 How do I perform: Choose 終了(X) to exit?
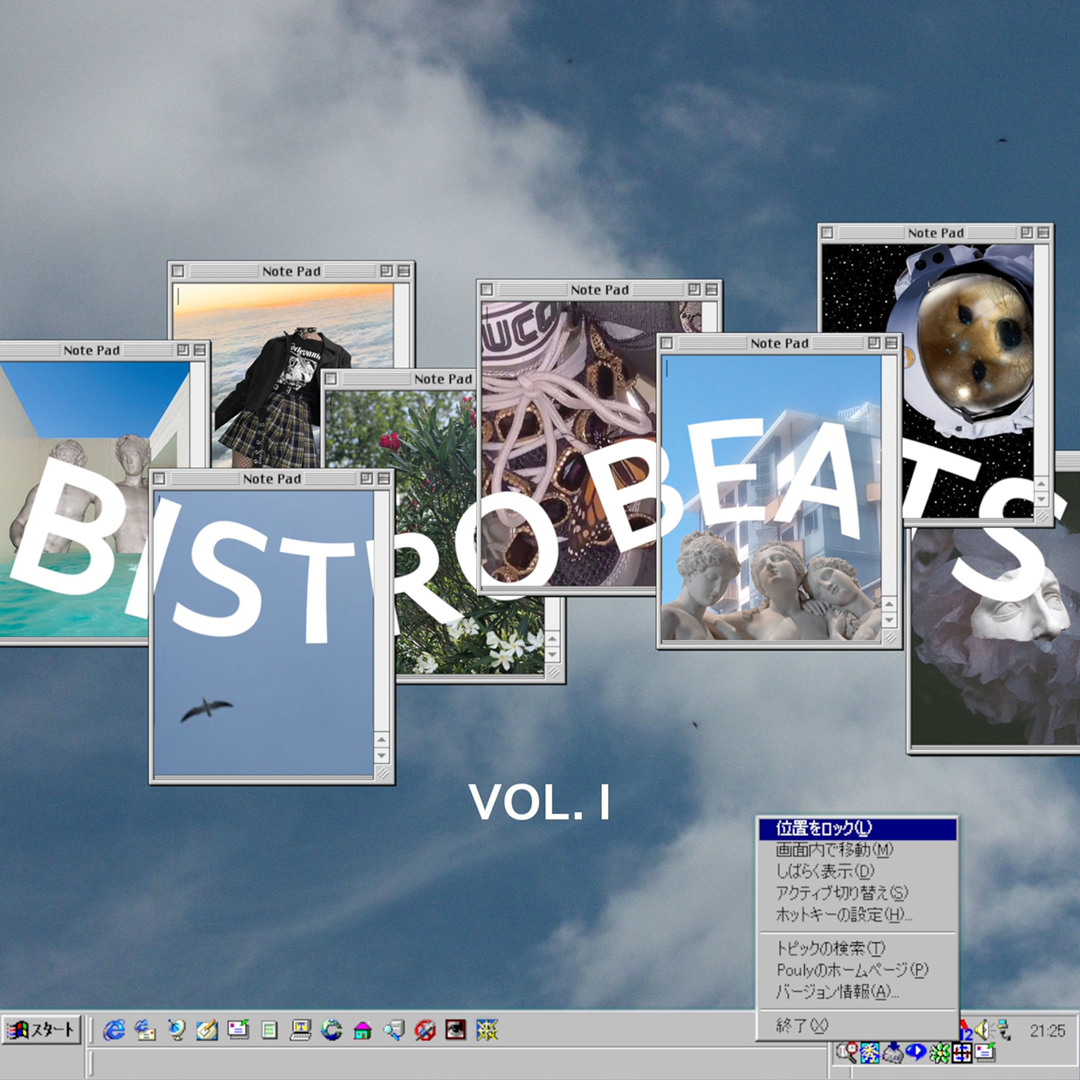[x=857, y=1026]
